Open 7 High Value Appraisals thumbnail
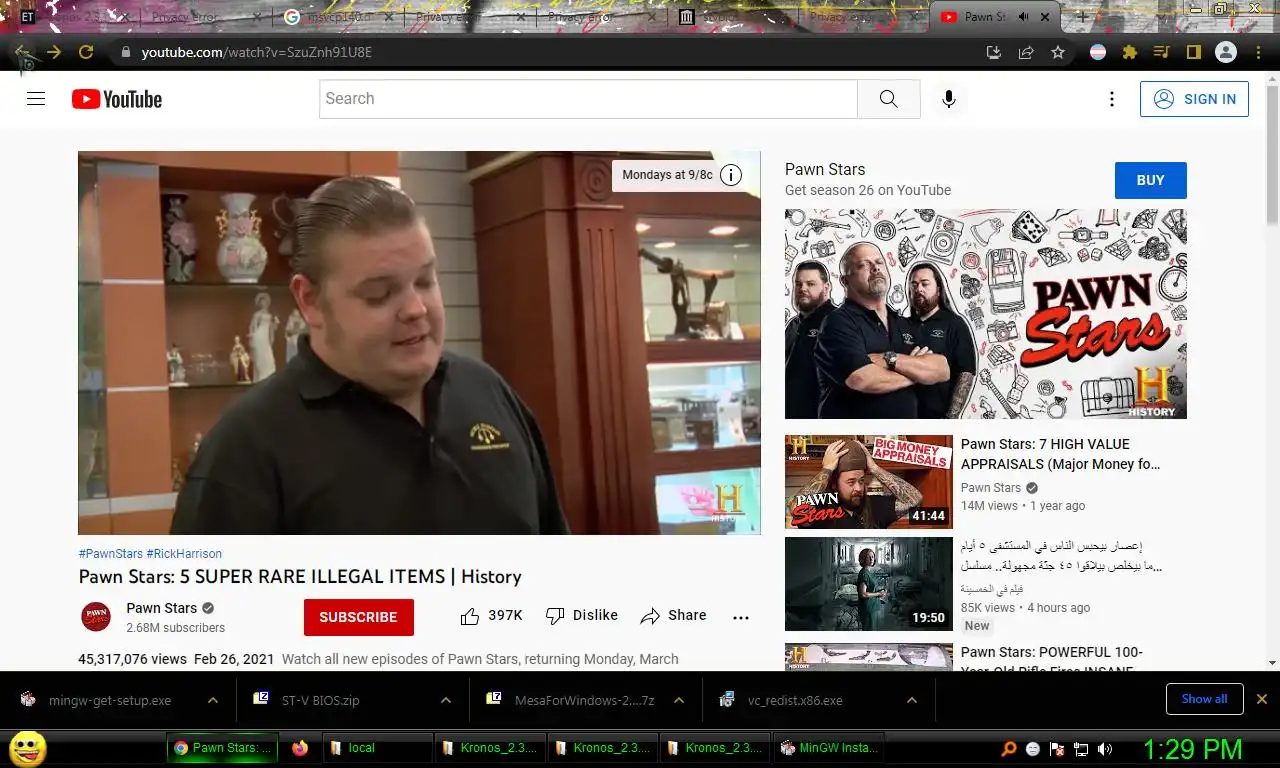Screen dimensions: 1280x768 click(869, 482)
